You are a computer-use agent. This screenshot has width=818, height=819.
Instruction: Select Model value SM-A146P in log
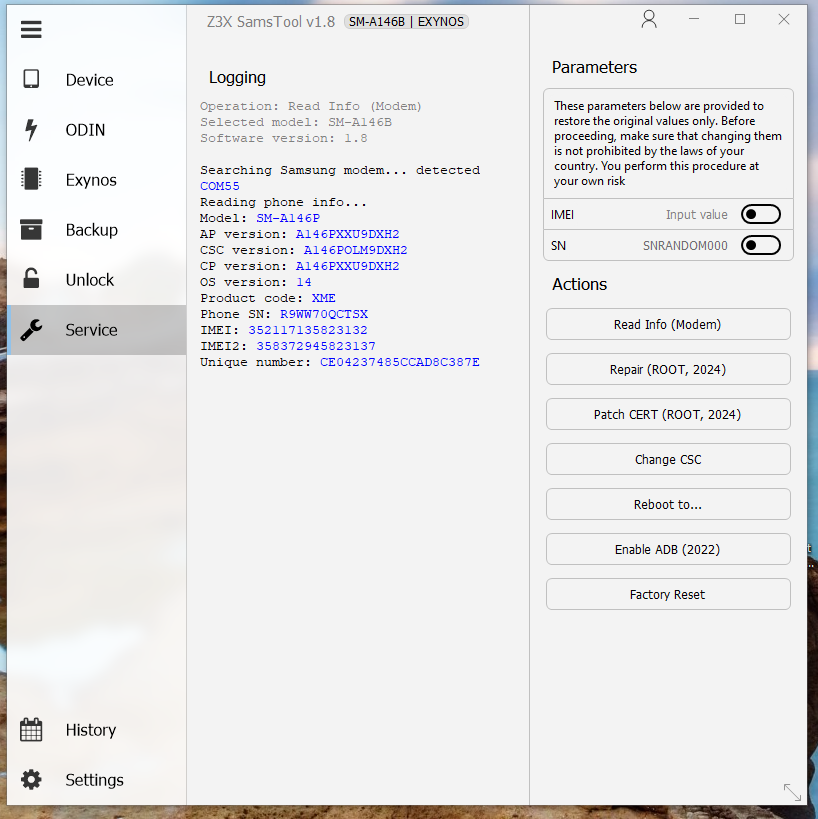click(x=288, y=218)
